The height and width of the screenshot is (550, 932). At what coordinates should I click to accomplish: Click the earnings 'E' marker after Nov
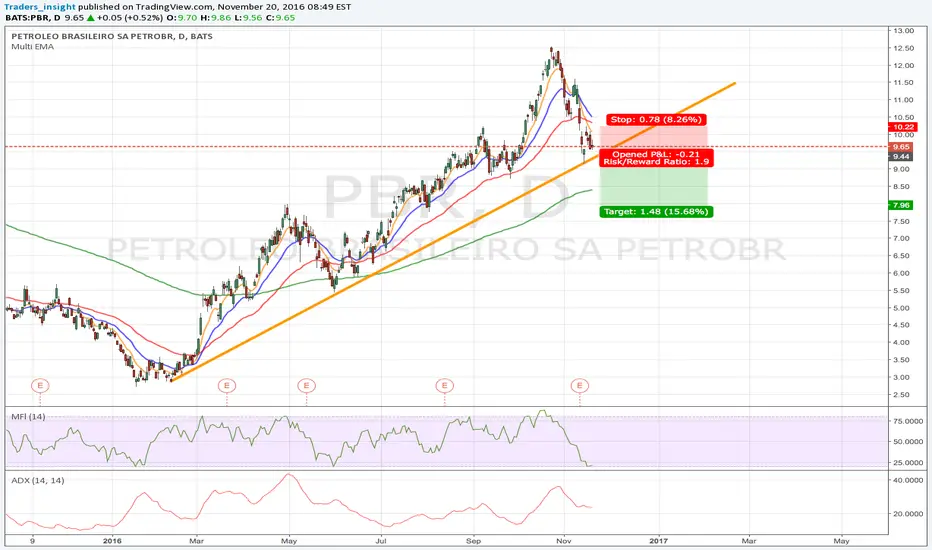pos(580,385)
